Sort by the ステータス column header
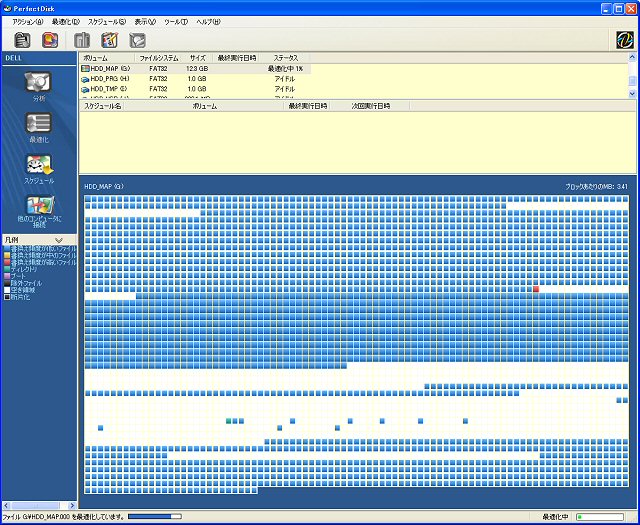The image size is (640, 525). [x=285, y=58]
